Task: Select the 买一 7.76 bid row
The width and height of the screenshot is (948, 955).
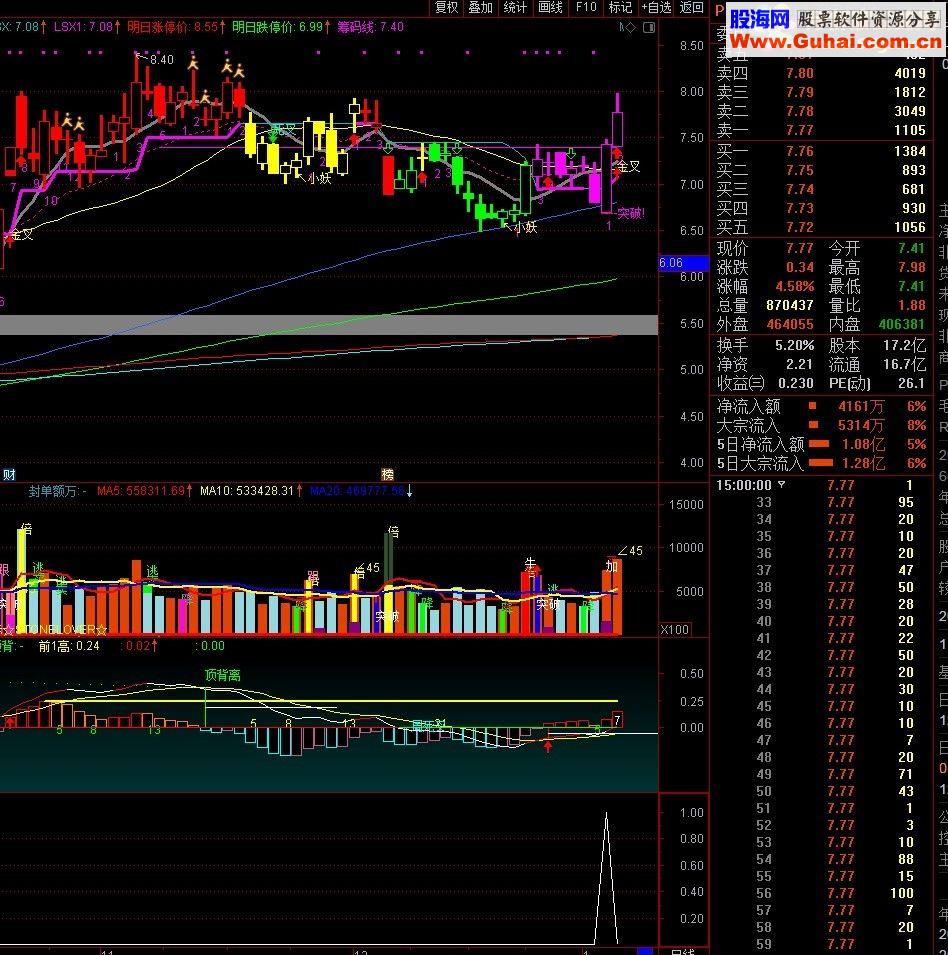Action: tap(821, 151)
